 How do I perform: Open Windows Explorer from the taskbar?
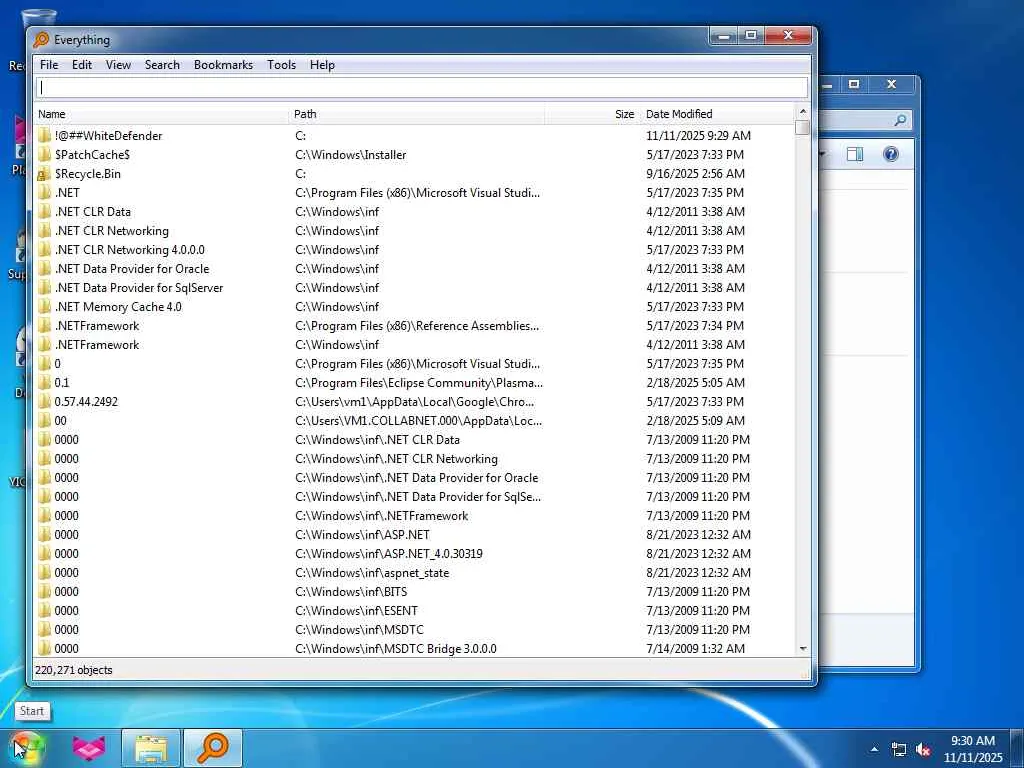tap(151, 748)
